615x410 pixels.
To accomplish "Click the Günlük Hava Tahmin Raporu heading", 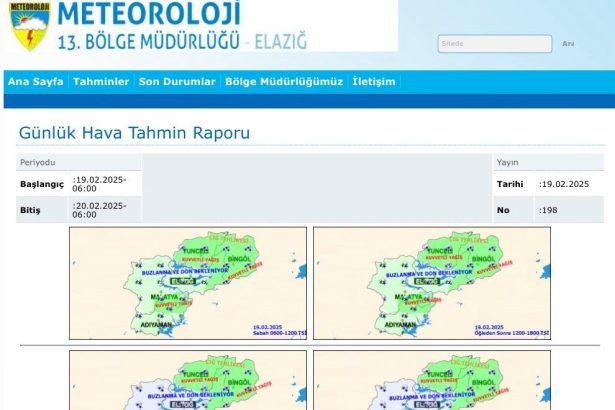I will [134, 133].
